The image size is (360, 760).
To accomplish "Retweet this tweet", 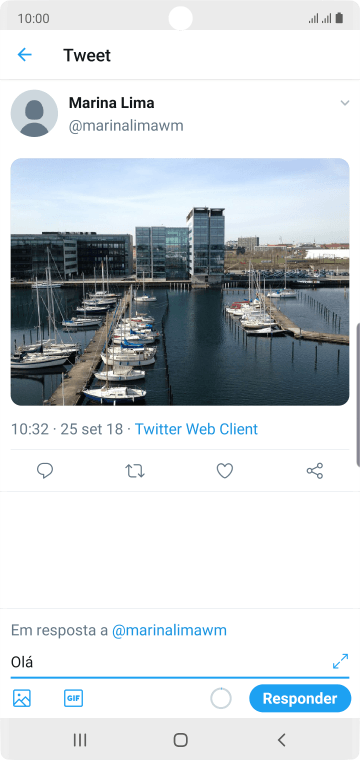I will click(135, 471).
